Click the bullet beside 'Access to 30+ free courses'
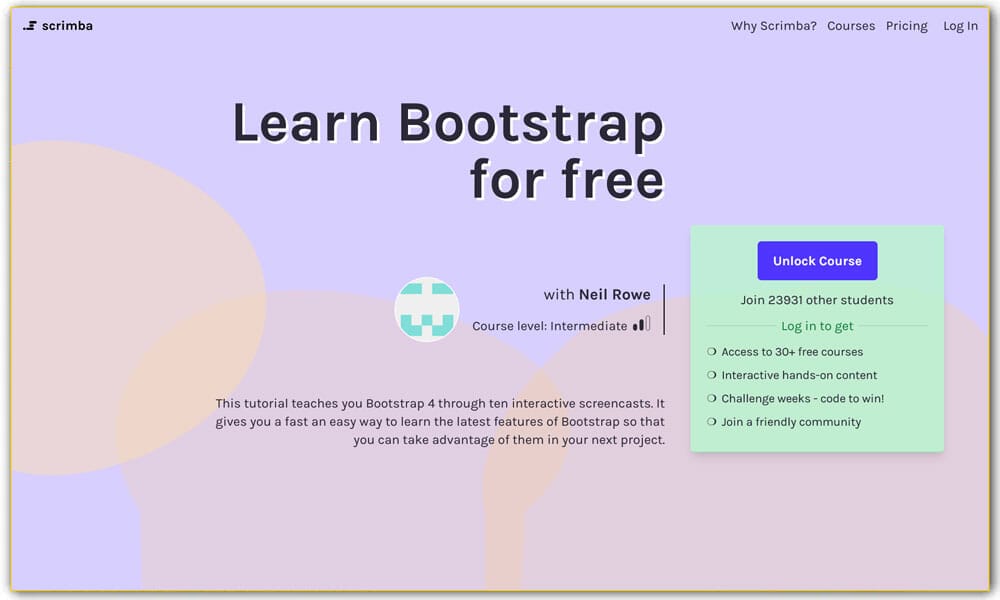1000x600 pixels. coord(710,351)
